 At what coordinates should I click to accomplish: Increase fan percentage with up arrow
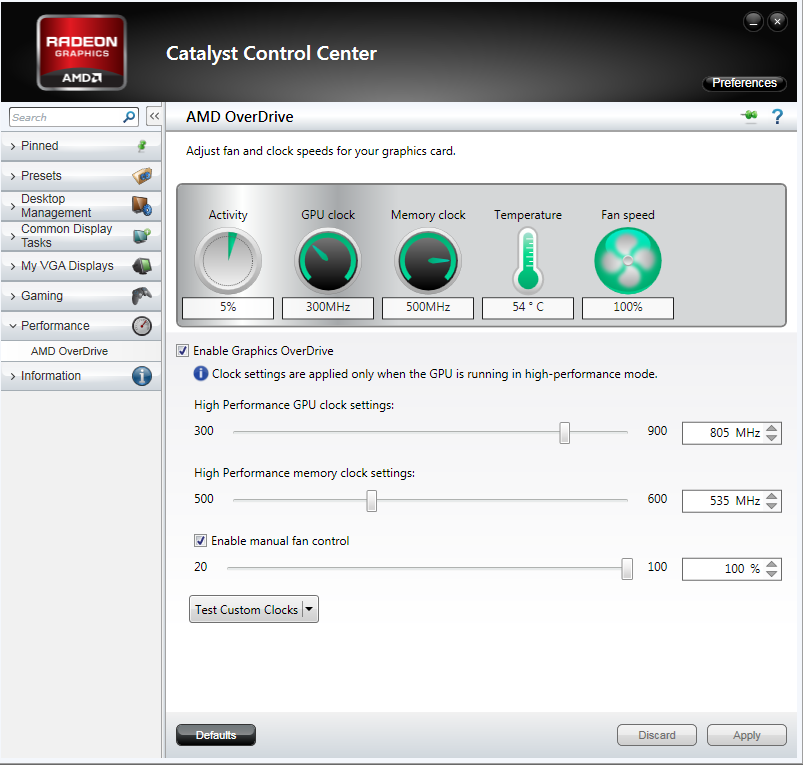(771, 564)
